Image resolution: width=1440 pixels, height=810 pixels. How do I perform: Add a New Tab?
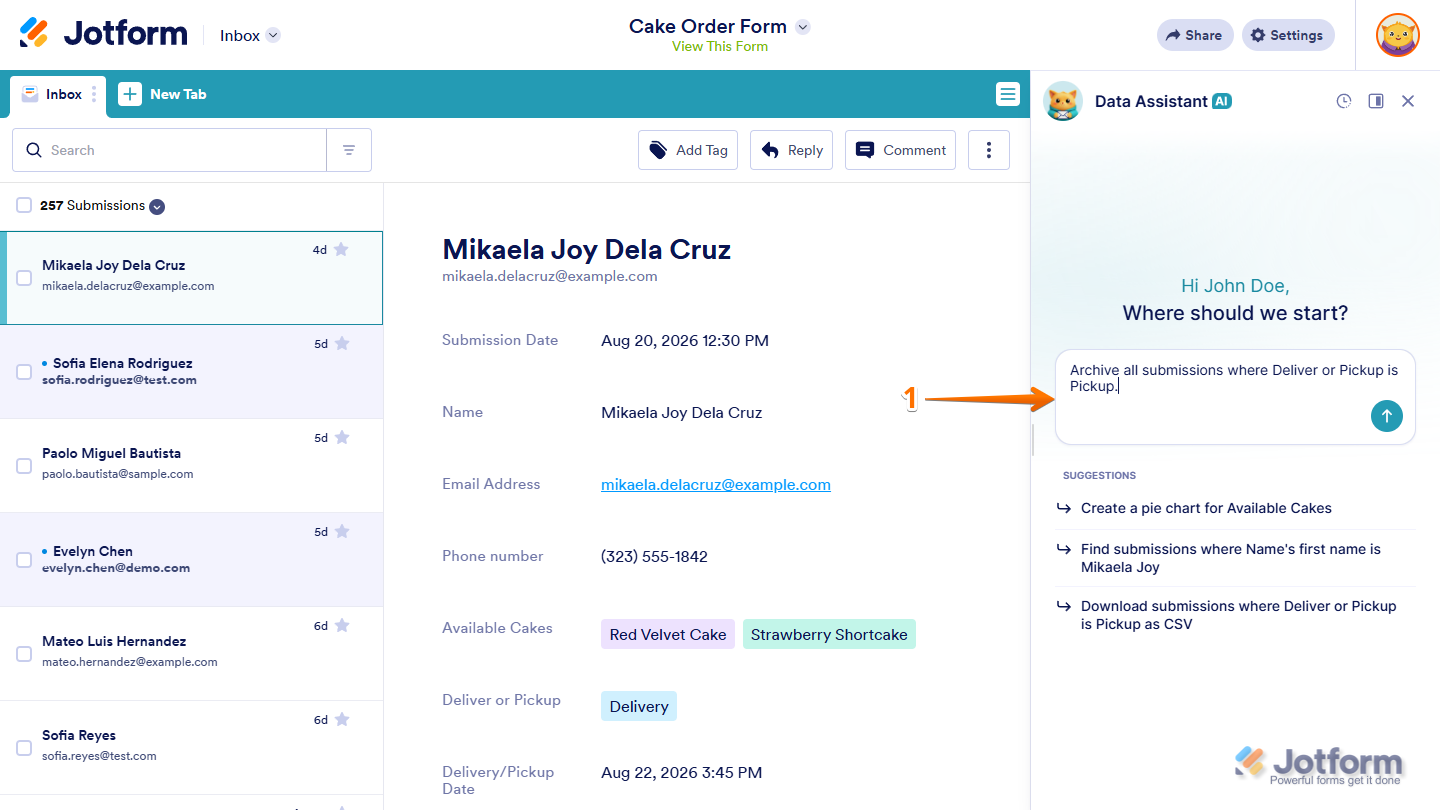coord(162,94)
